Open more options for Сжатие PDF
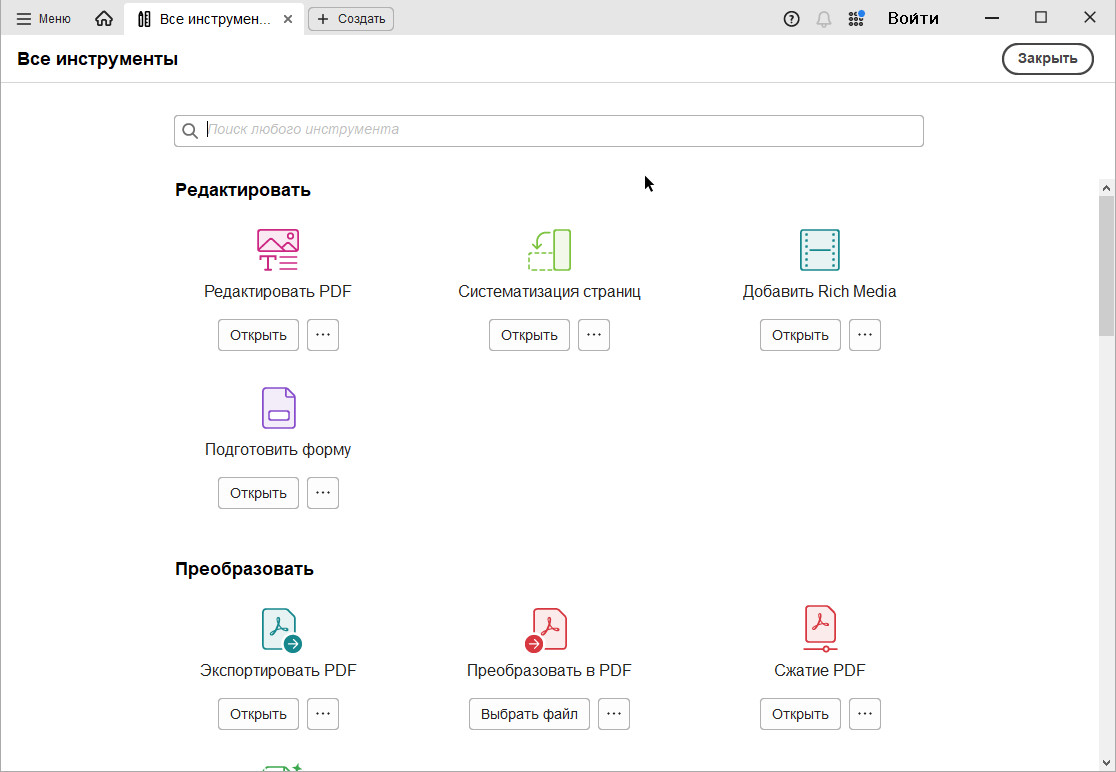Viewport: 1116px width, 772px height. (x=865, y=714)
